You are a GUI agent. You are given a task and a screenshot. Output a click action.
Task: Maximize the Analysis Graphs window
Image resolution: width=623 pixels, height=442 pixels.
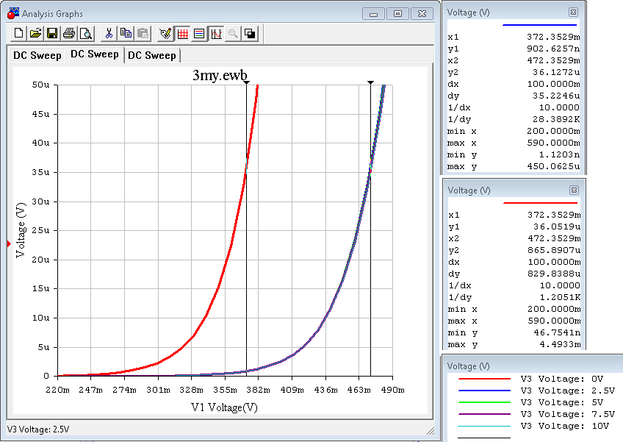coord(398,13)
